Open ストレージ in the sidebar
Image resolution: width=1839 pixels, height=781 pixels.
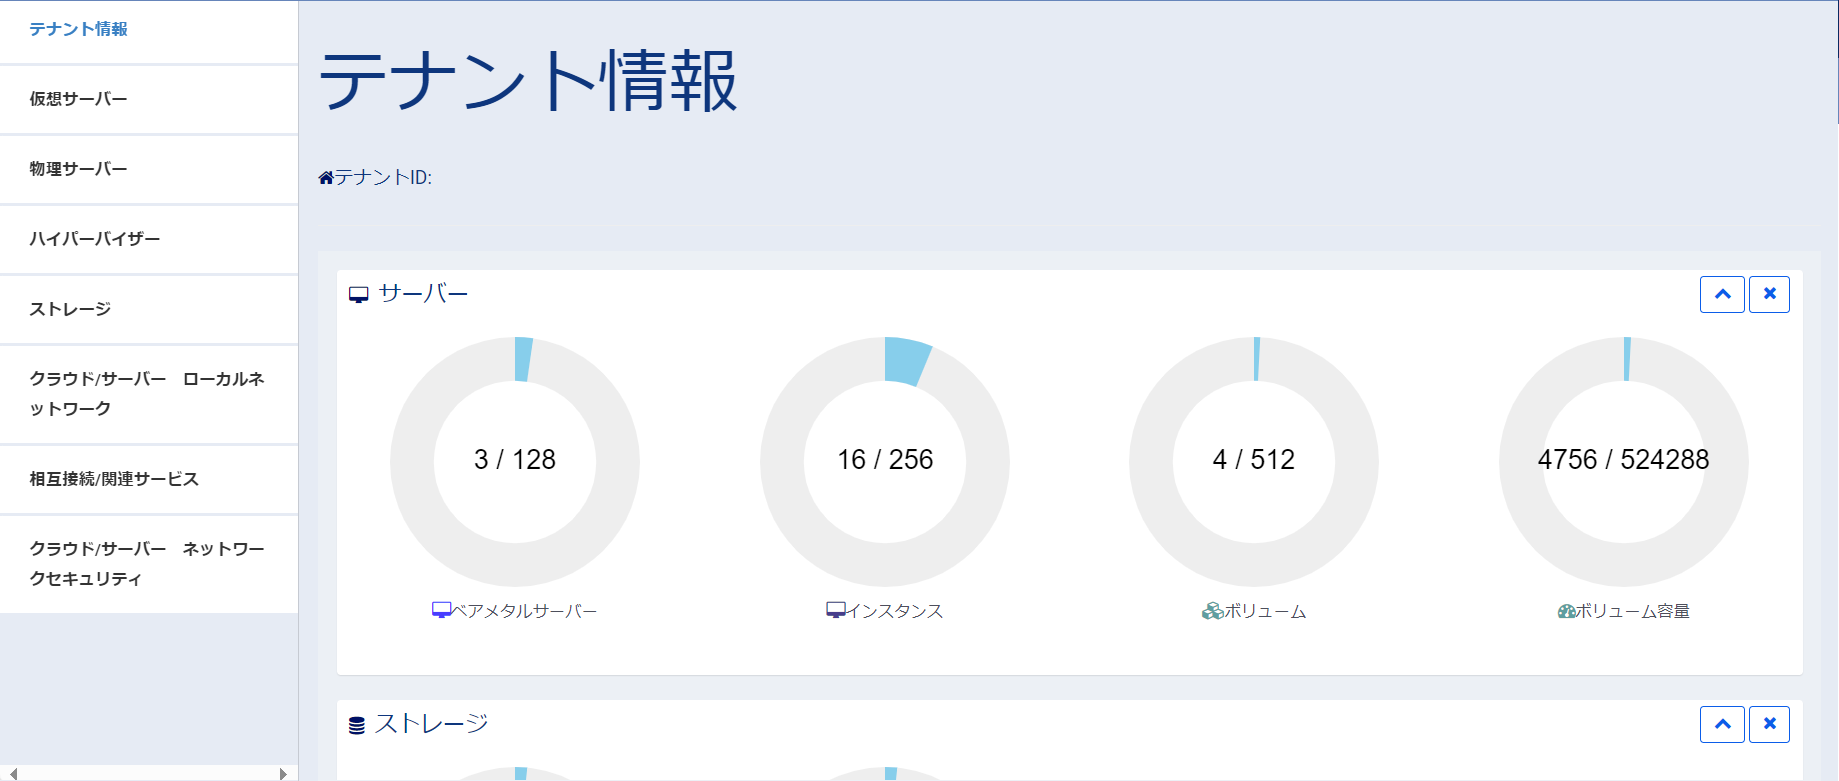pos(149,310)
